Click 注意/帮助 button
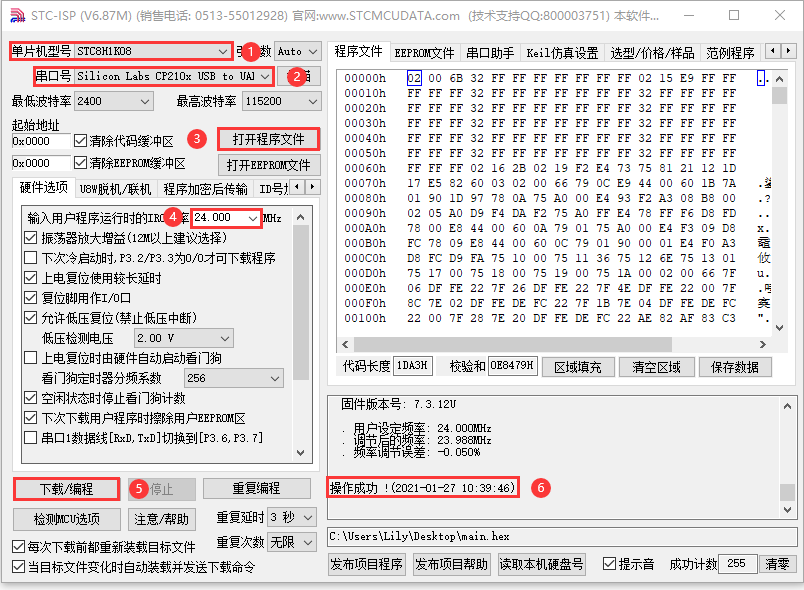804x590 pixels. (161, 519)
